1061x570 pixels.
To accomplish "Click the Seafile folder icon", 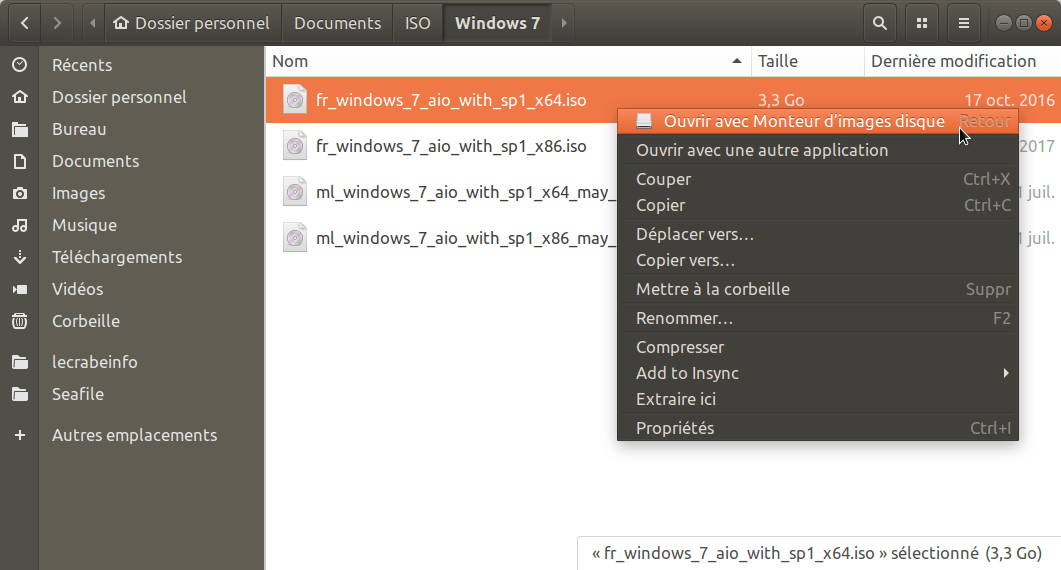I will pyautogui.click(x=20, y=394).
